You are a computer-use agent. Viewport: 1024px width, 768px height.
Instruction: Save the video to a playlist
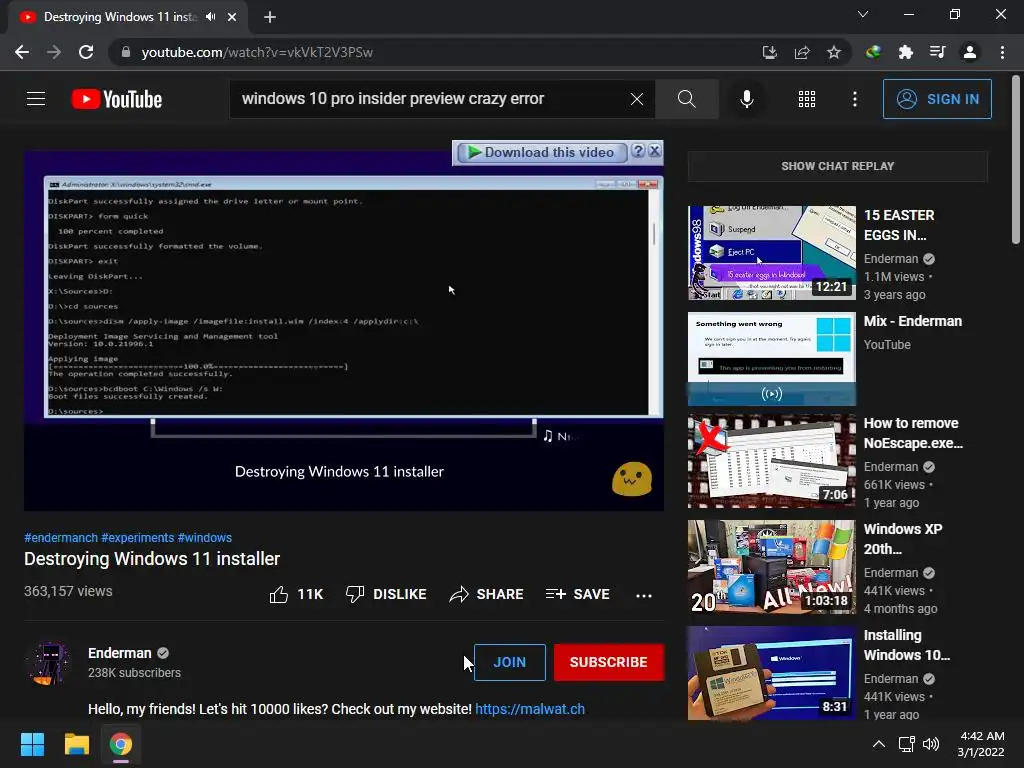(578, 594)
